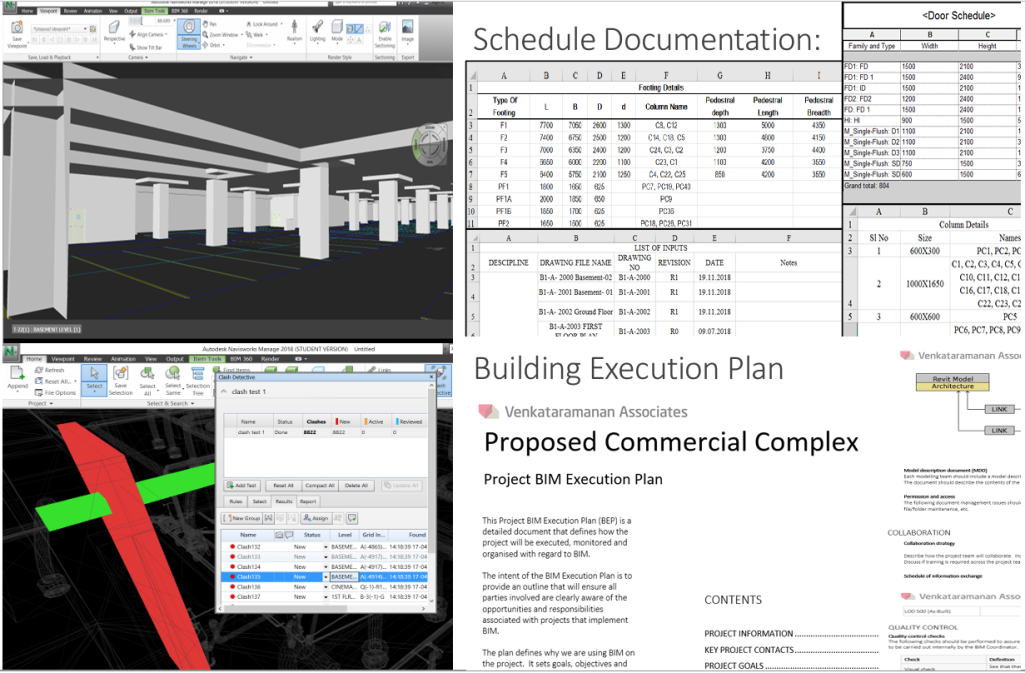Click the Perspective camera icon
Image resolution: width=1025 pixels, height=673 pixels.
click(x=115, y=30)
